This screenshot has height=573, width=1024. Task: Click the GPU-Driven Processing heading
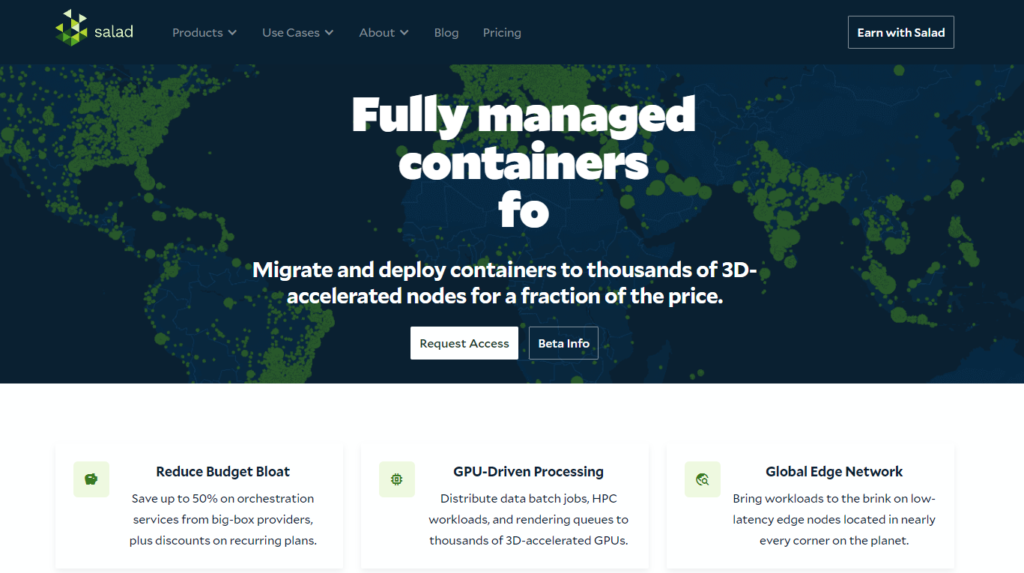tap(528, 472)
